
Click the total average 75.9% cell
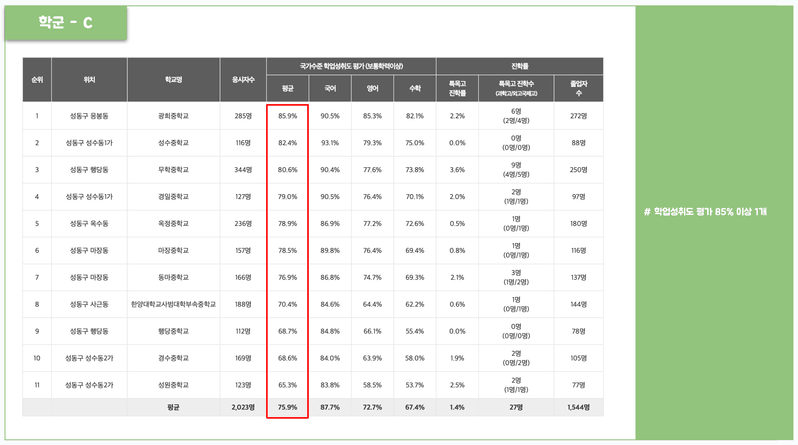[x=288, y=407]
